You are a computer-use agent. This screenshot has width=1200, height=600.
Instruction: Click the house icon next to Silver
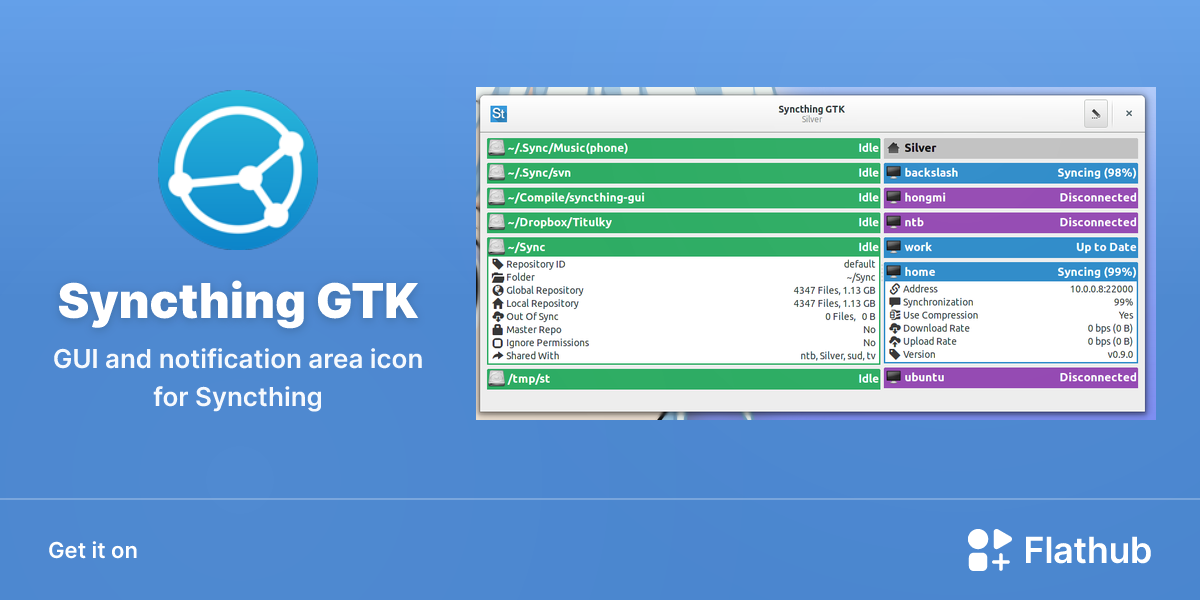[894, 148]
